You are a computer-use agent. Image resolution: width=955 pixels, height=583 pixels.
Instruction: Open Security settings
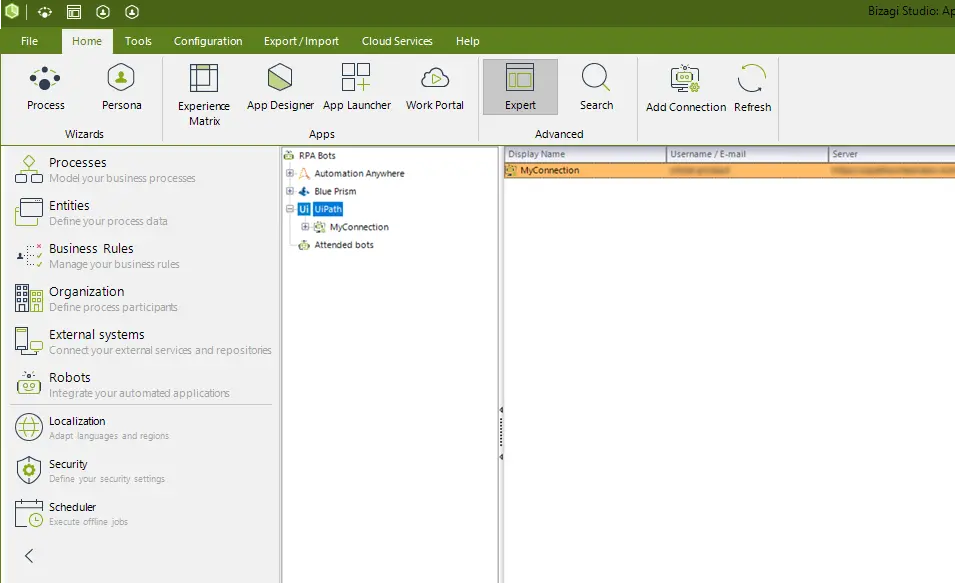tap(90, 470)
